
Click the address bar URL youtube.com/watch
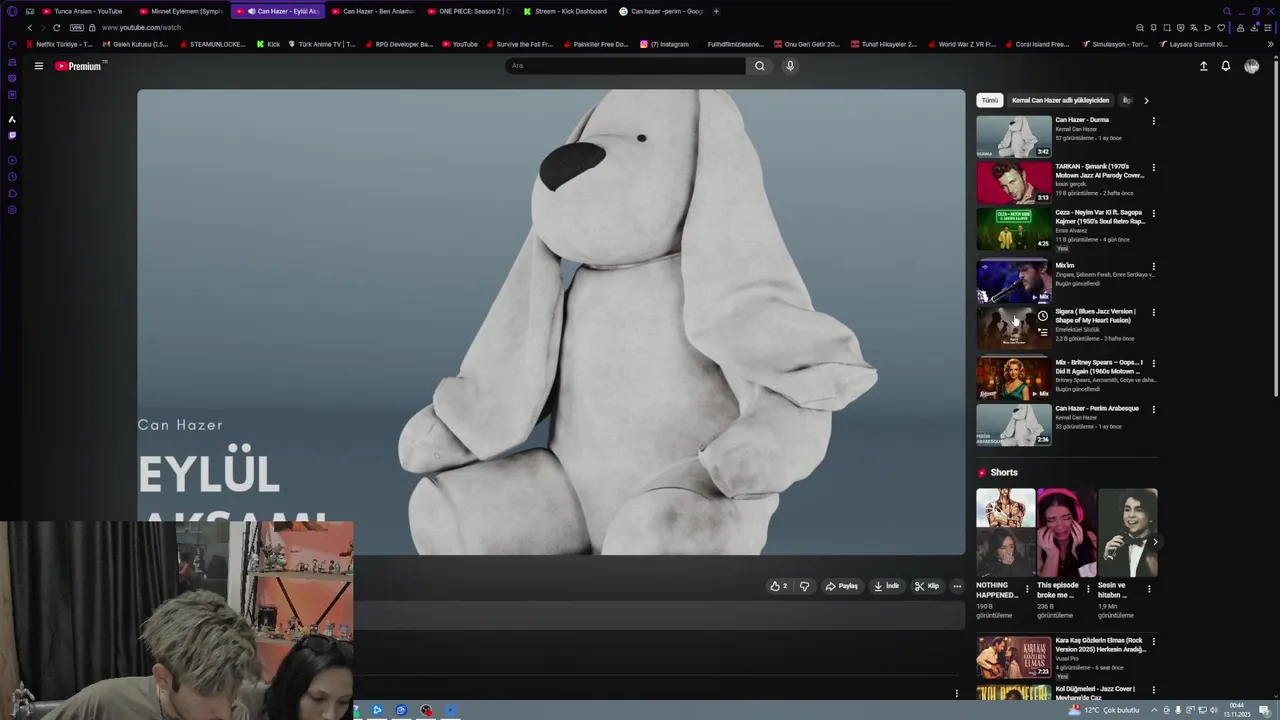pos(141,28)
